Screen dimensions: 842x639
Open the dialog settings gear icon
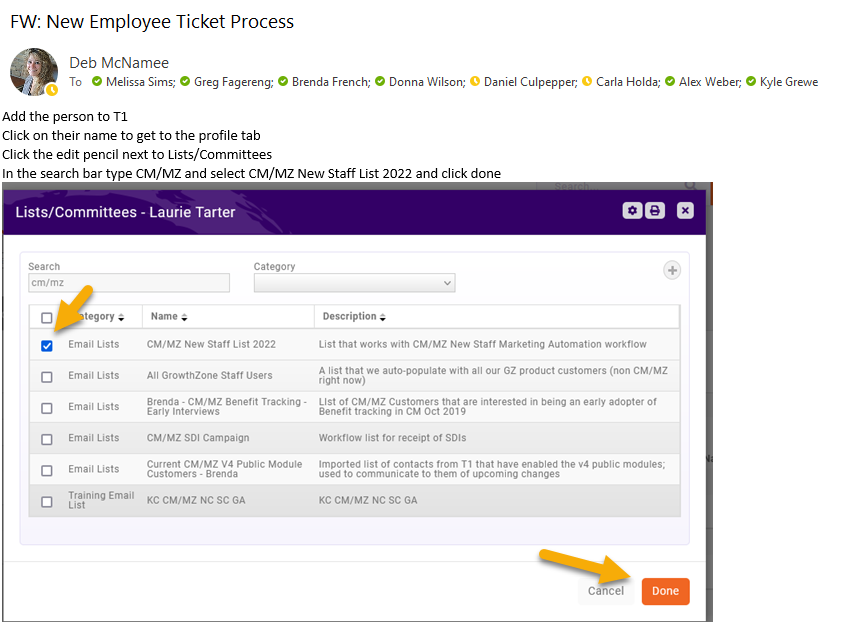click(632, 211)
